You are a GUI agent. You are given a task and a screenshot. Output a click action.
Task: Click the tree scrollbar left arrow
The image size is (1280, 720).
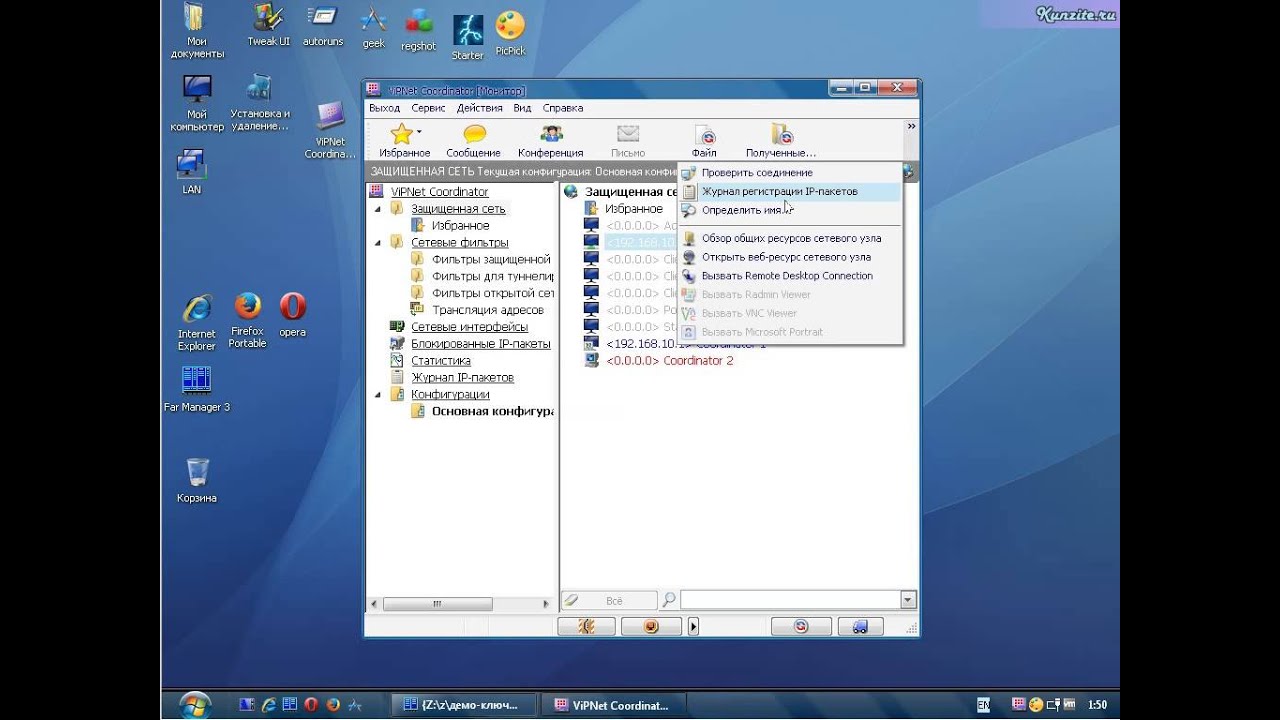coord(375,604)
